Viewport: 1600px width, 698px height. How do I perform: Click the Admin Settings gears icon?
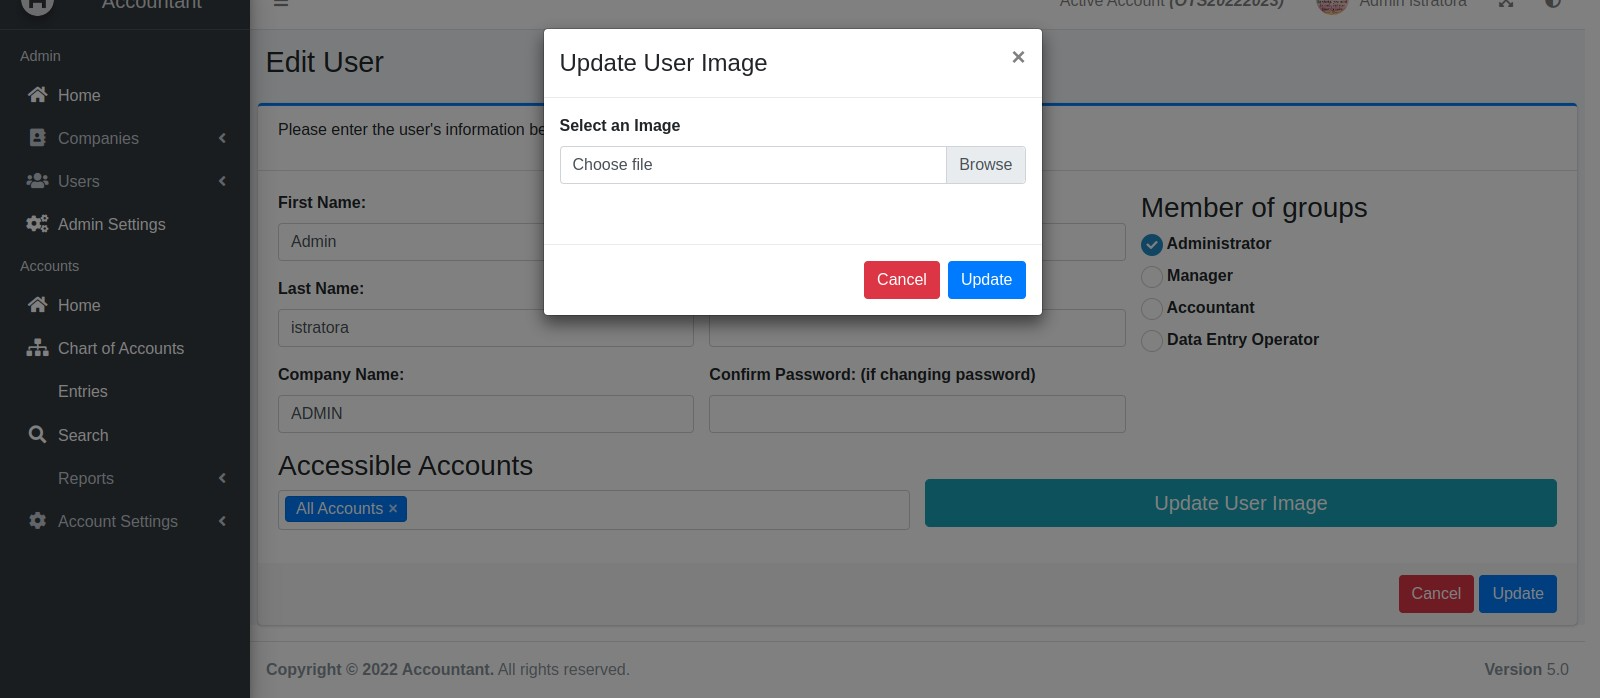[38, 224]
